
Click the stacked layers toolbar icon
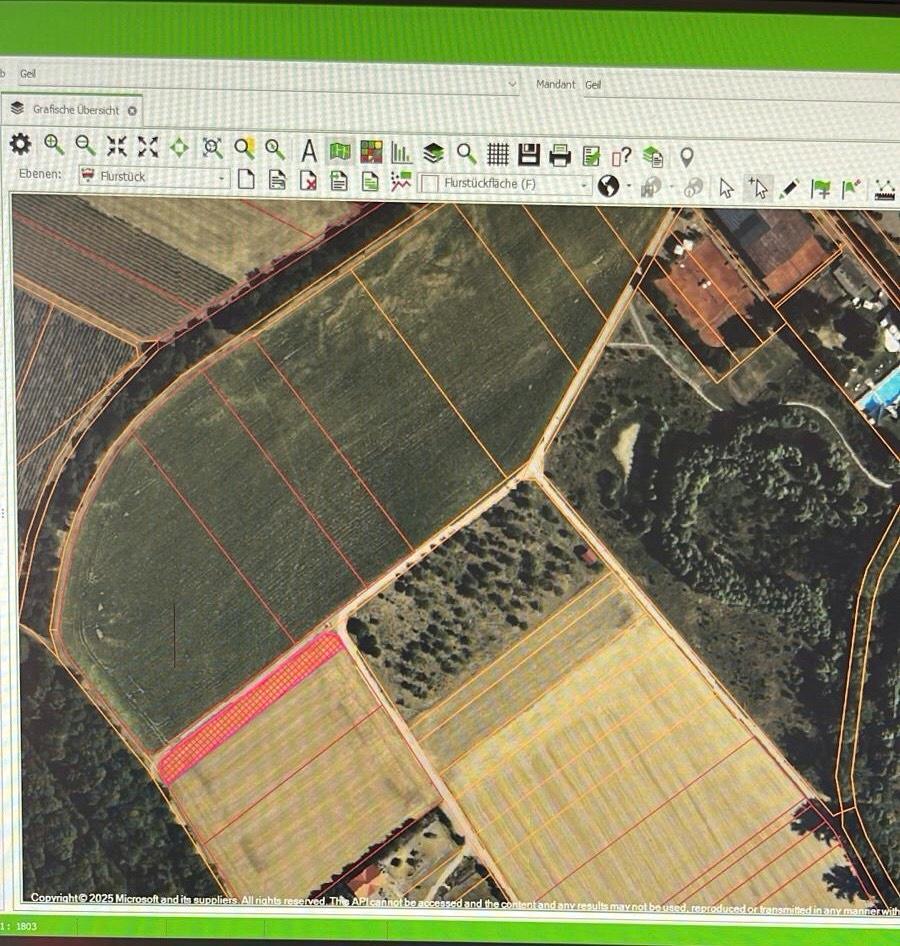tap(433, 153)
